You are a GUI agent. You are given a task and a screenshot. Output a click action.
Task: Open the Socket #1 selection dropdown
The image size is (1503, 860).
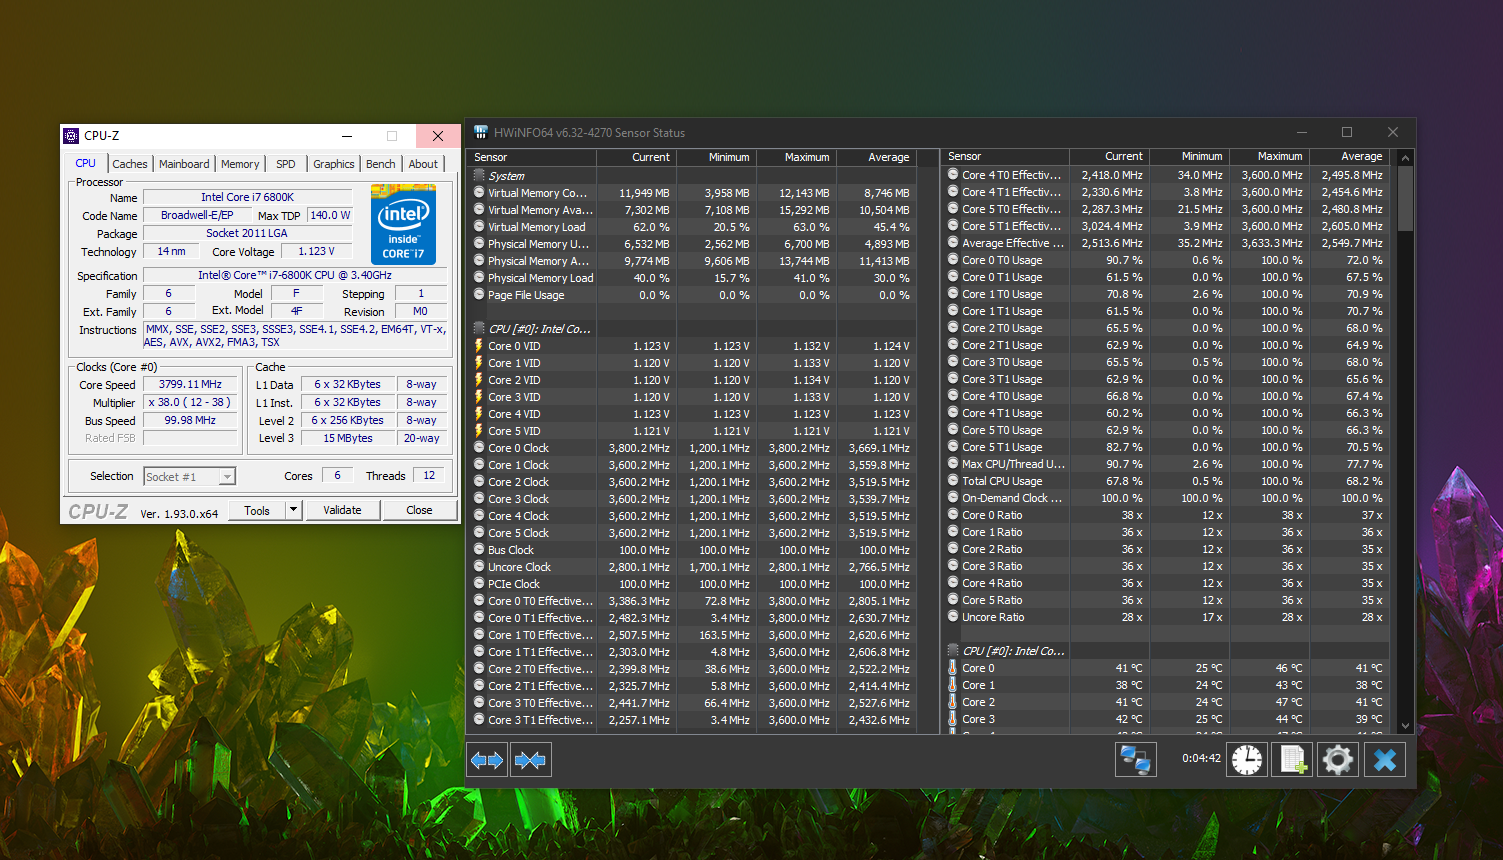point(189,477)
